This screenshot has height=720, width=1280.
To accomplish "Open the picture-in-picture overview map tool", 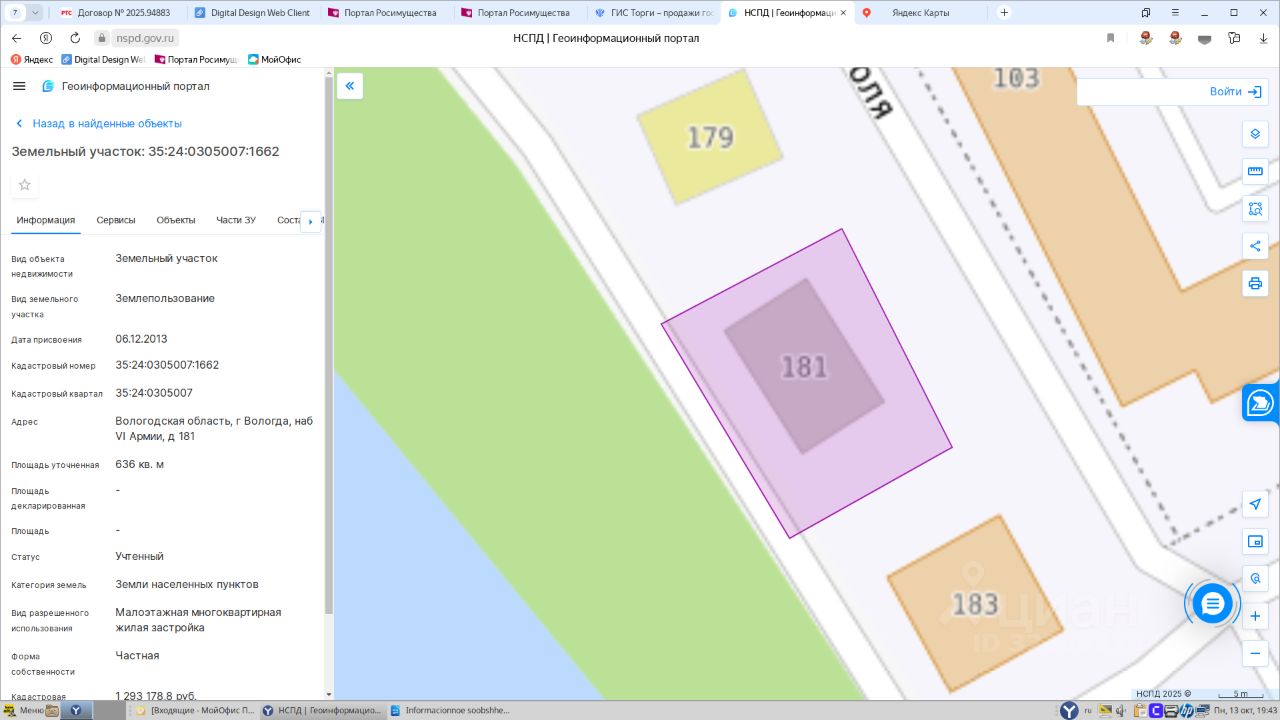I will 1255,541.
